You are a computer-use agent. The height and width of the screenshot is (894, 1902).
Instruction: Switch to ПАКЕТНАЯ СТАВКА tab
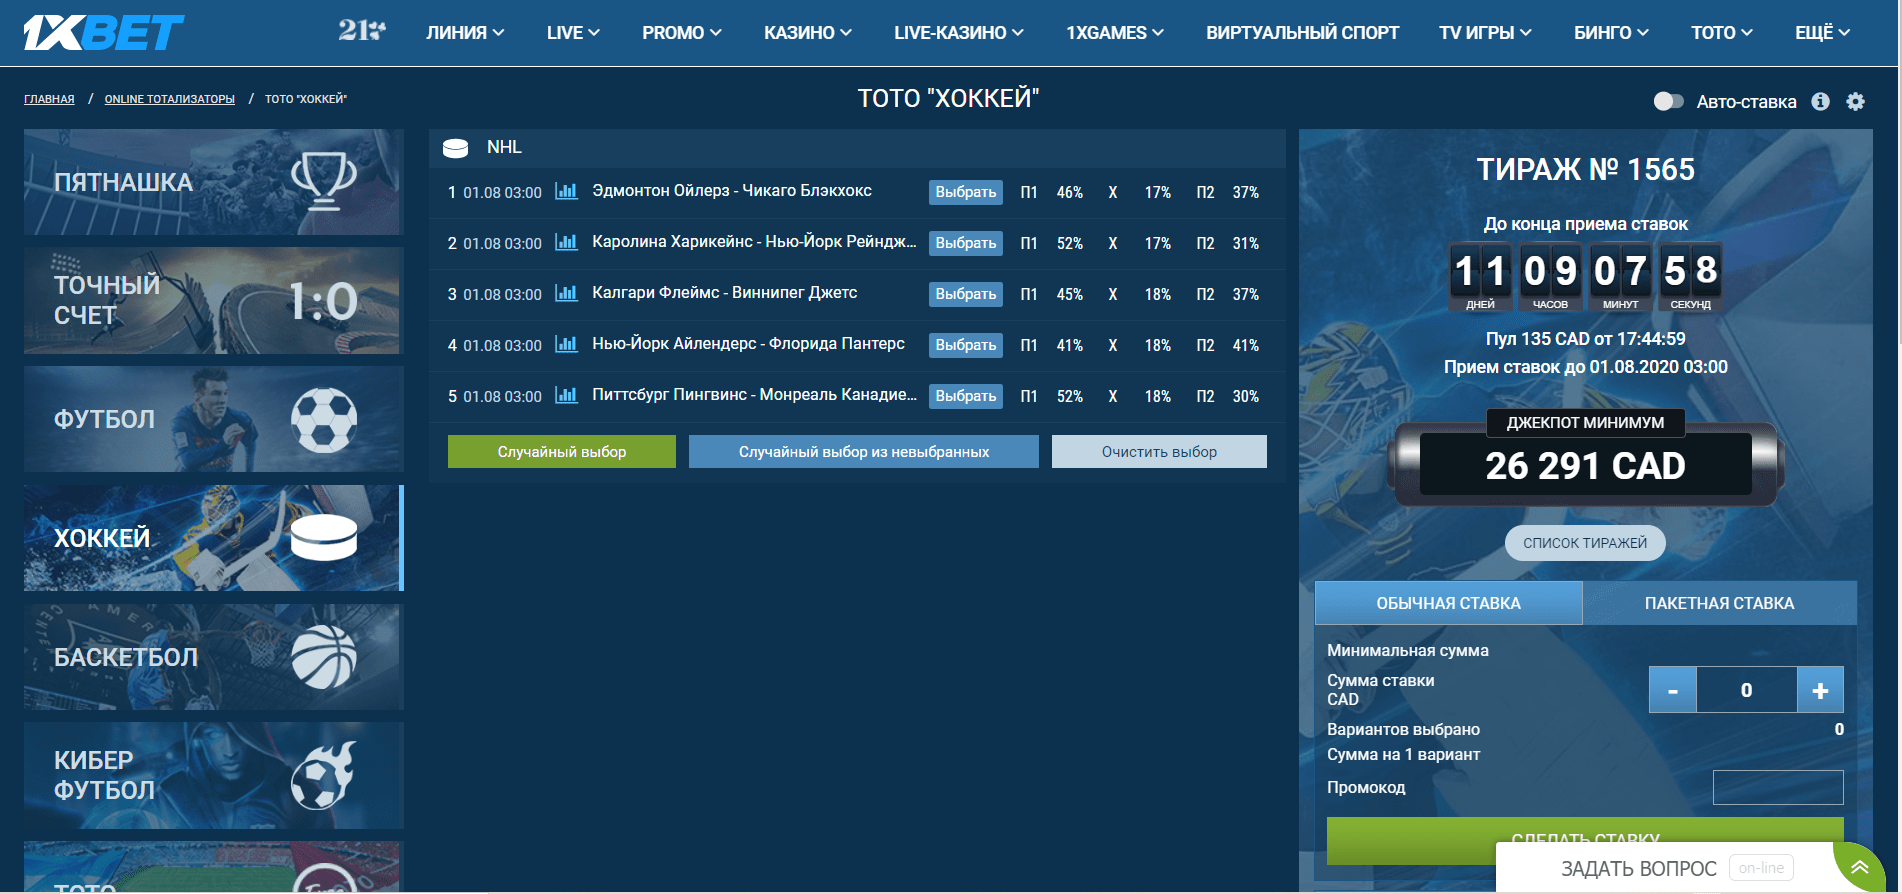coord(1720,603)
